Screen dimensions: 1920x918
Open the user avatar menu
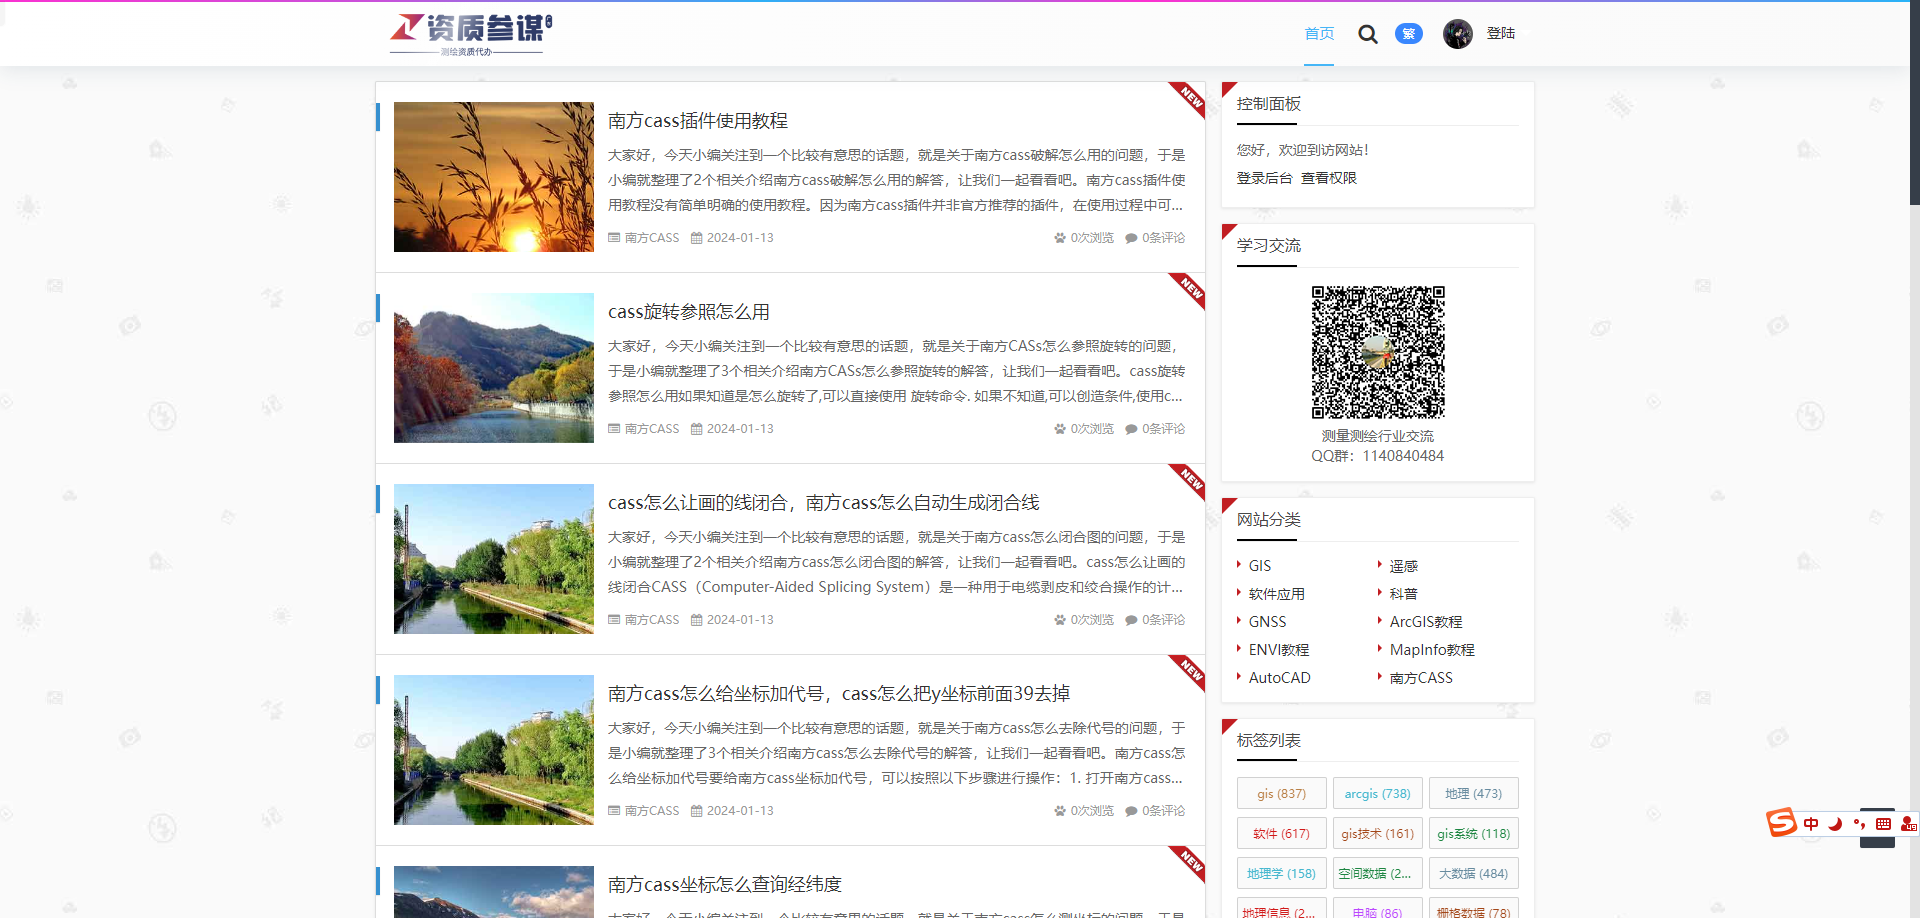(1458, 33)
